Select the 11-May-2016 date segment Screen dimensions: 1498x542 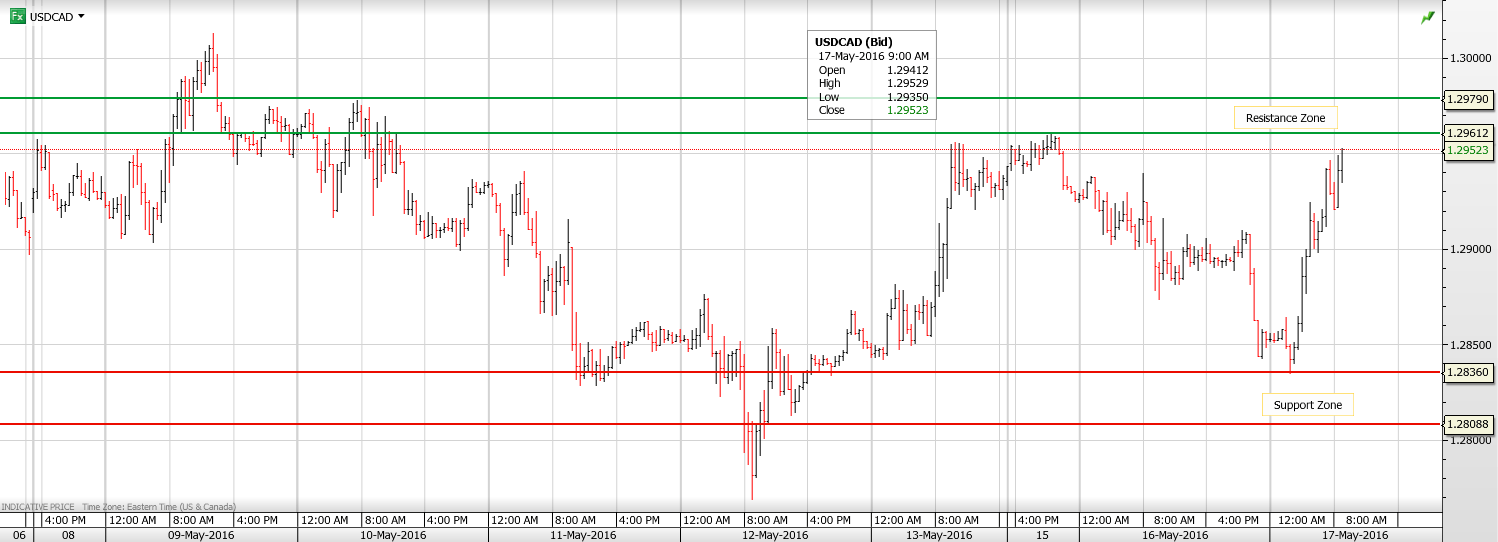tap(584, 535)
